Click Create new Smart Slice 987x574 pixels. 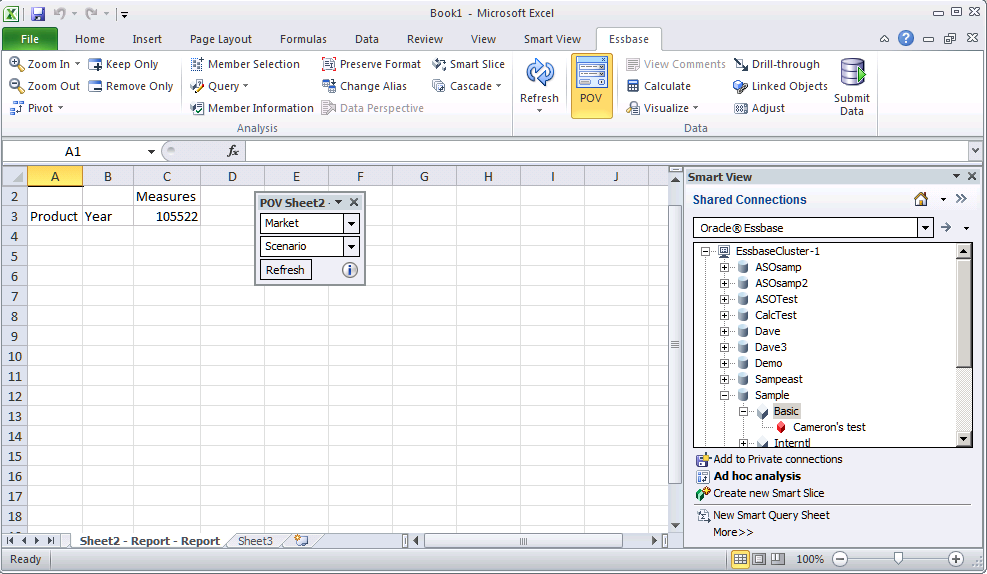pyautogui.click(x=760, y=493)
